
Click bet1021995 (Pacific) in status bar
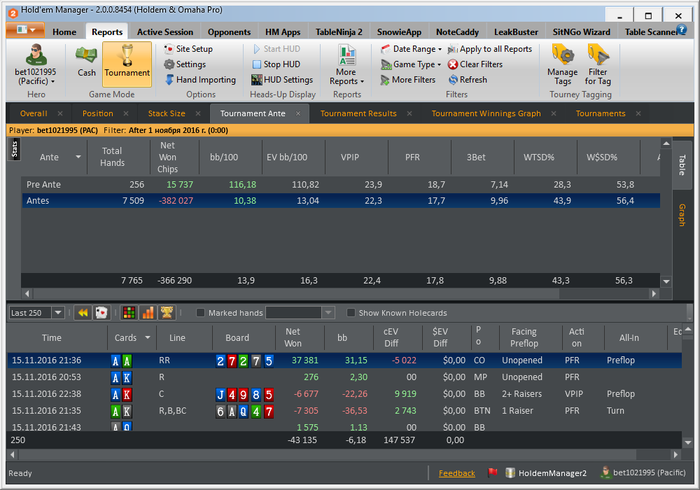coord(643,473)
